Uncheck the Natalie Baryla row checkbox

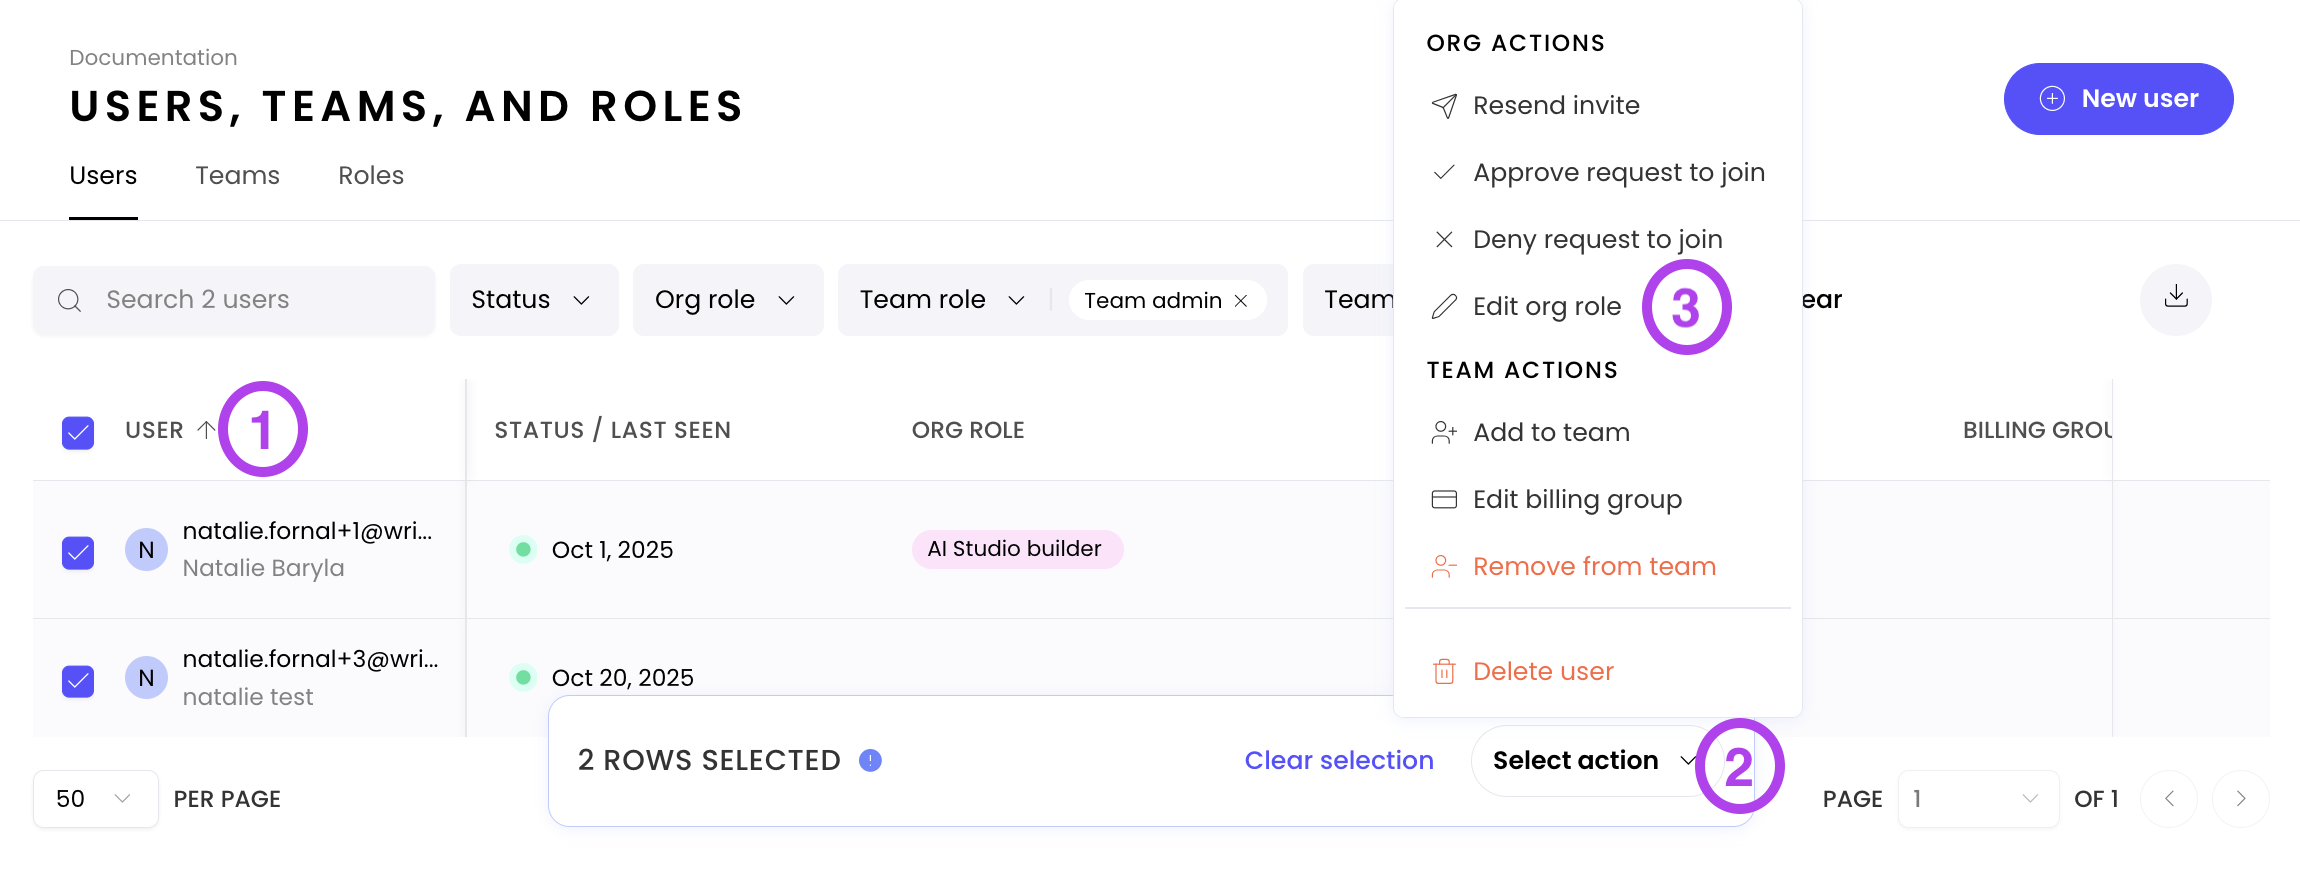click(78, 552)
